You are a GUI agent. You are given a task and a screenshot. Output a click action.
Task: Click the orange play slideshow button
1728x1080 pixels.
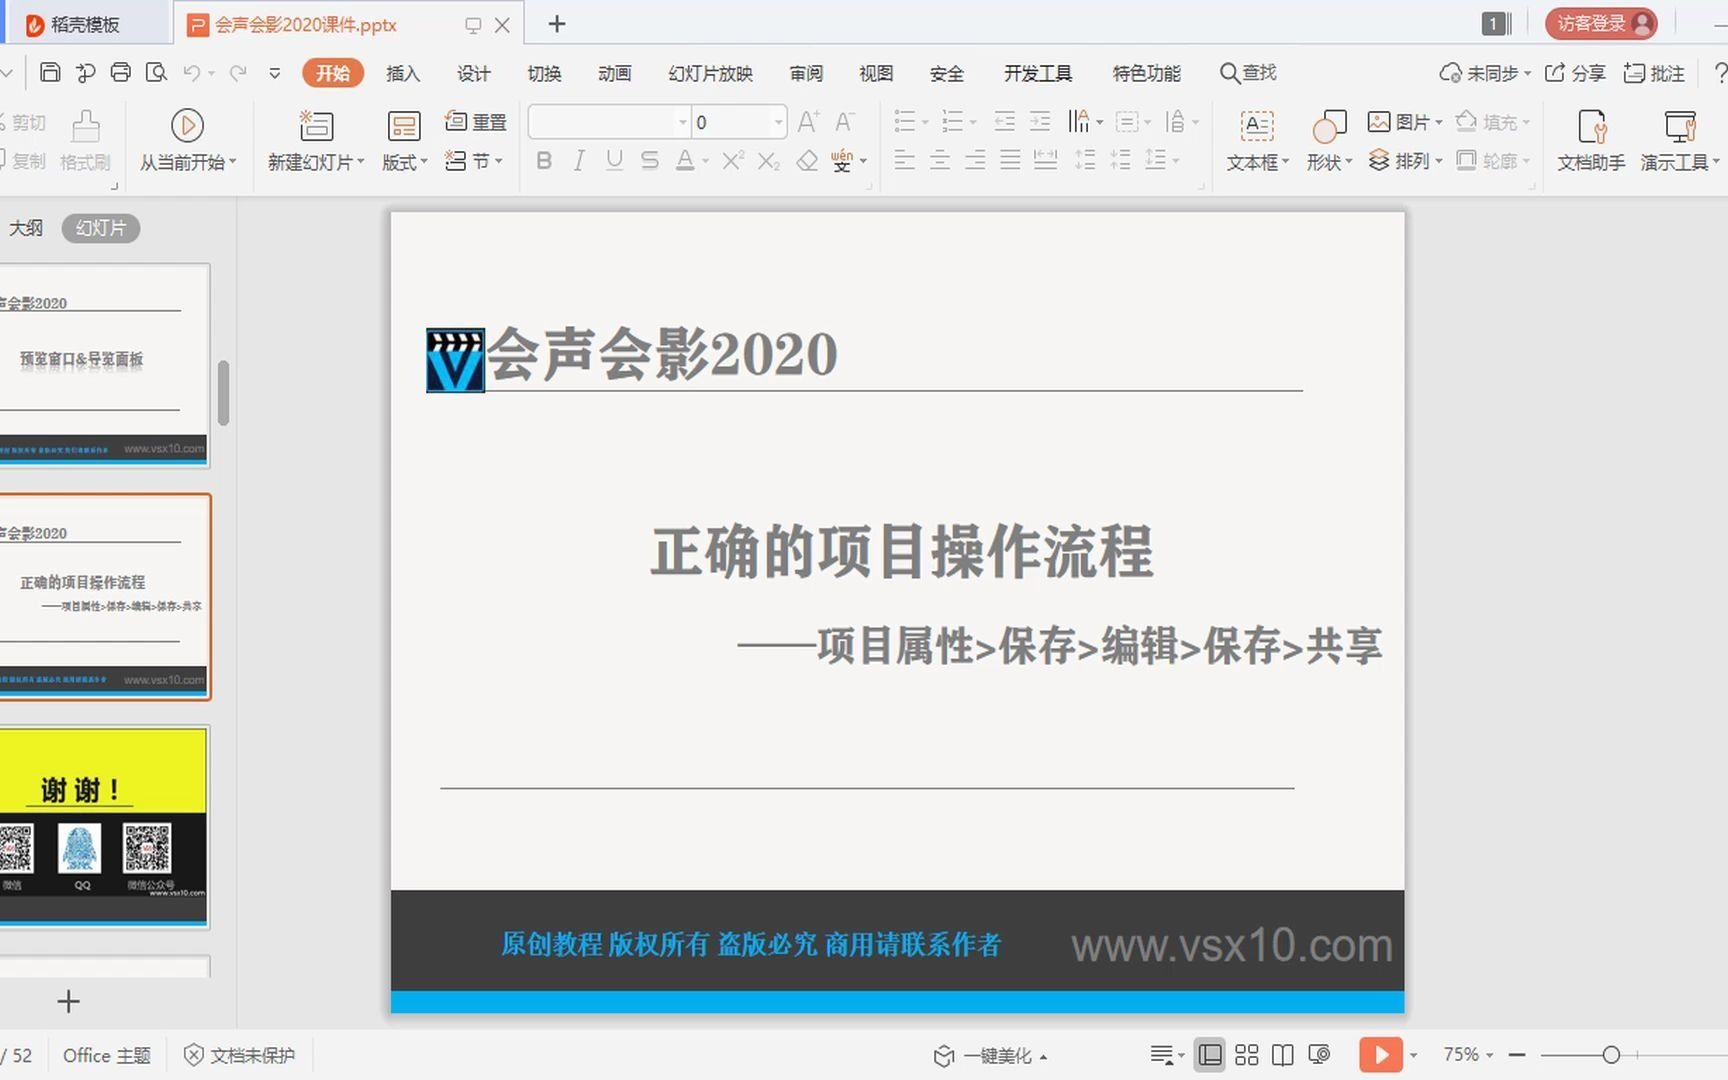click(1381, 1054)
